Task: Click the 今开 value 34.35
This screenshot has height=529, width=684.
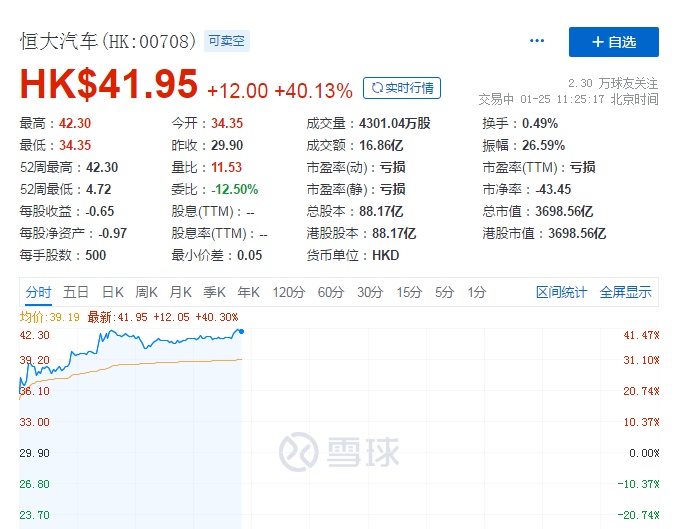Action: pyautogui.click(x=227, y=123)
